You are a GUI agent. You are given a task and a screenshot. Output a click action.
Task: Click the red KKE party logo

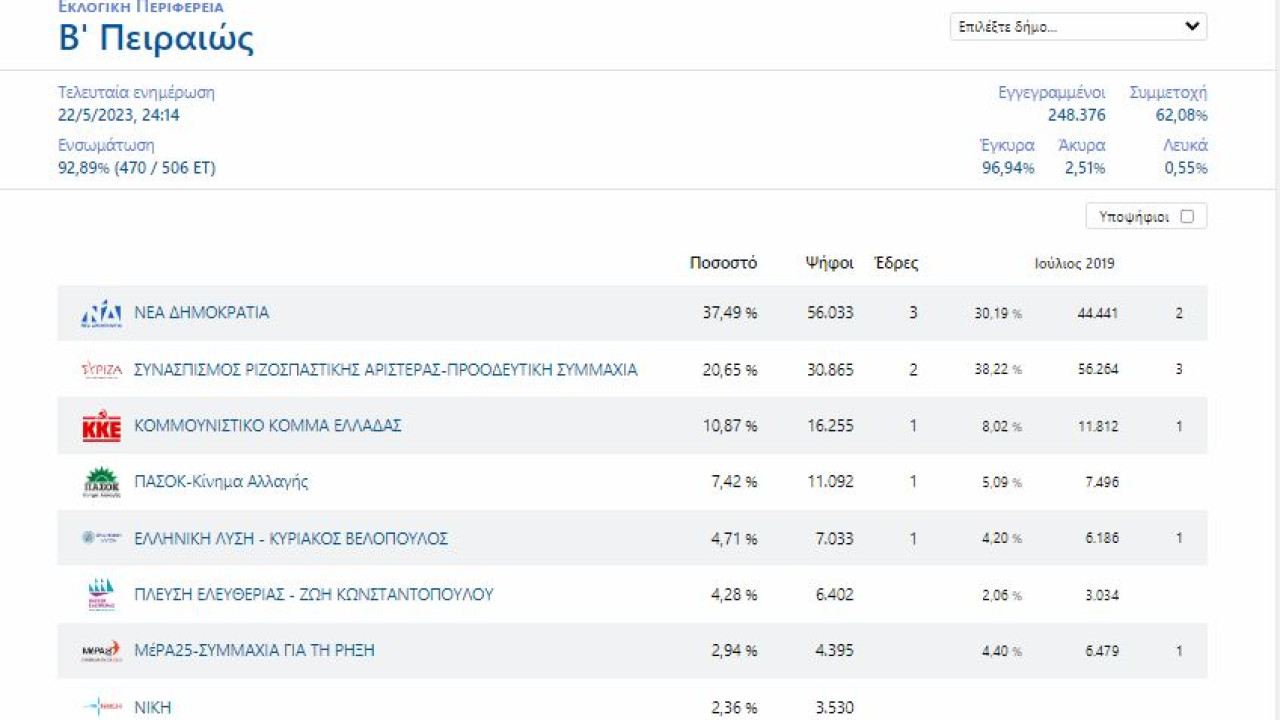(101, 426)
